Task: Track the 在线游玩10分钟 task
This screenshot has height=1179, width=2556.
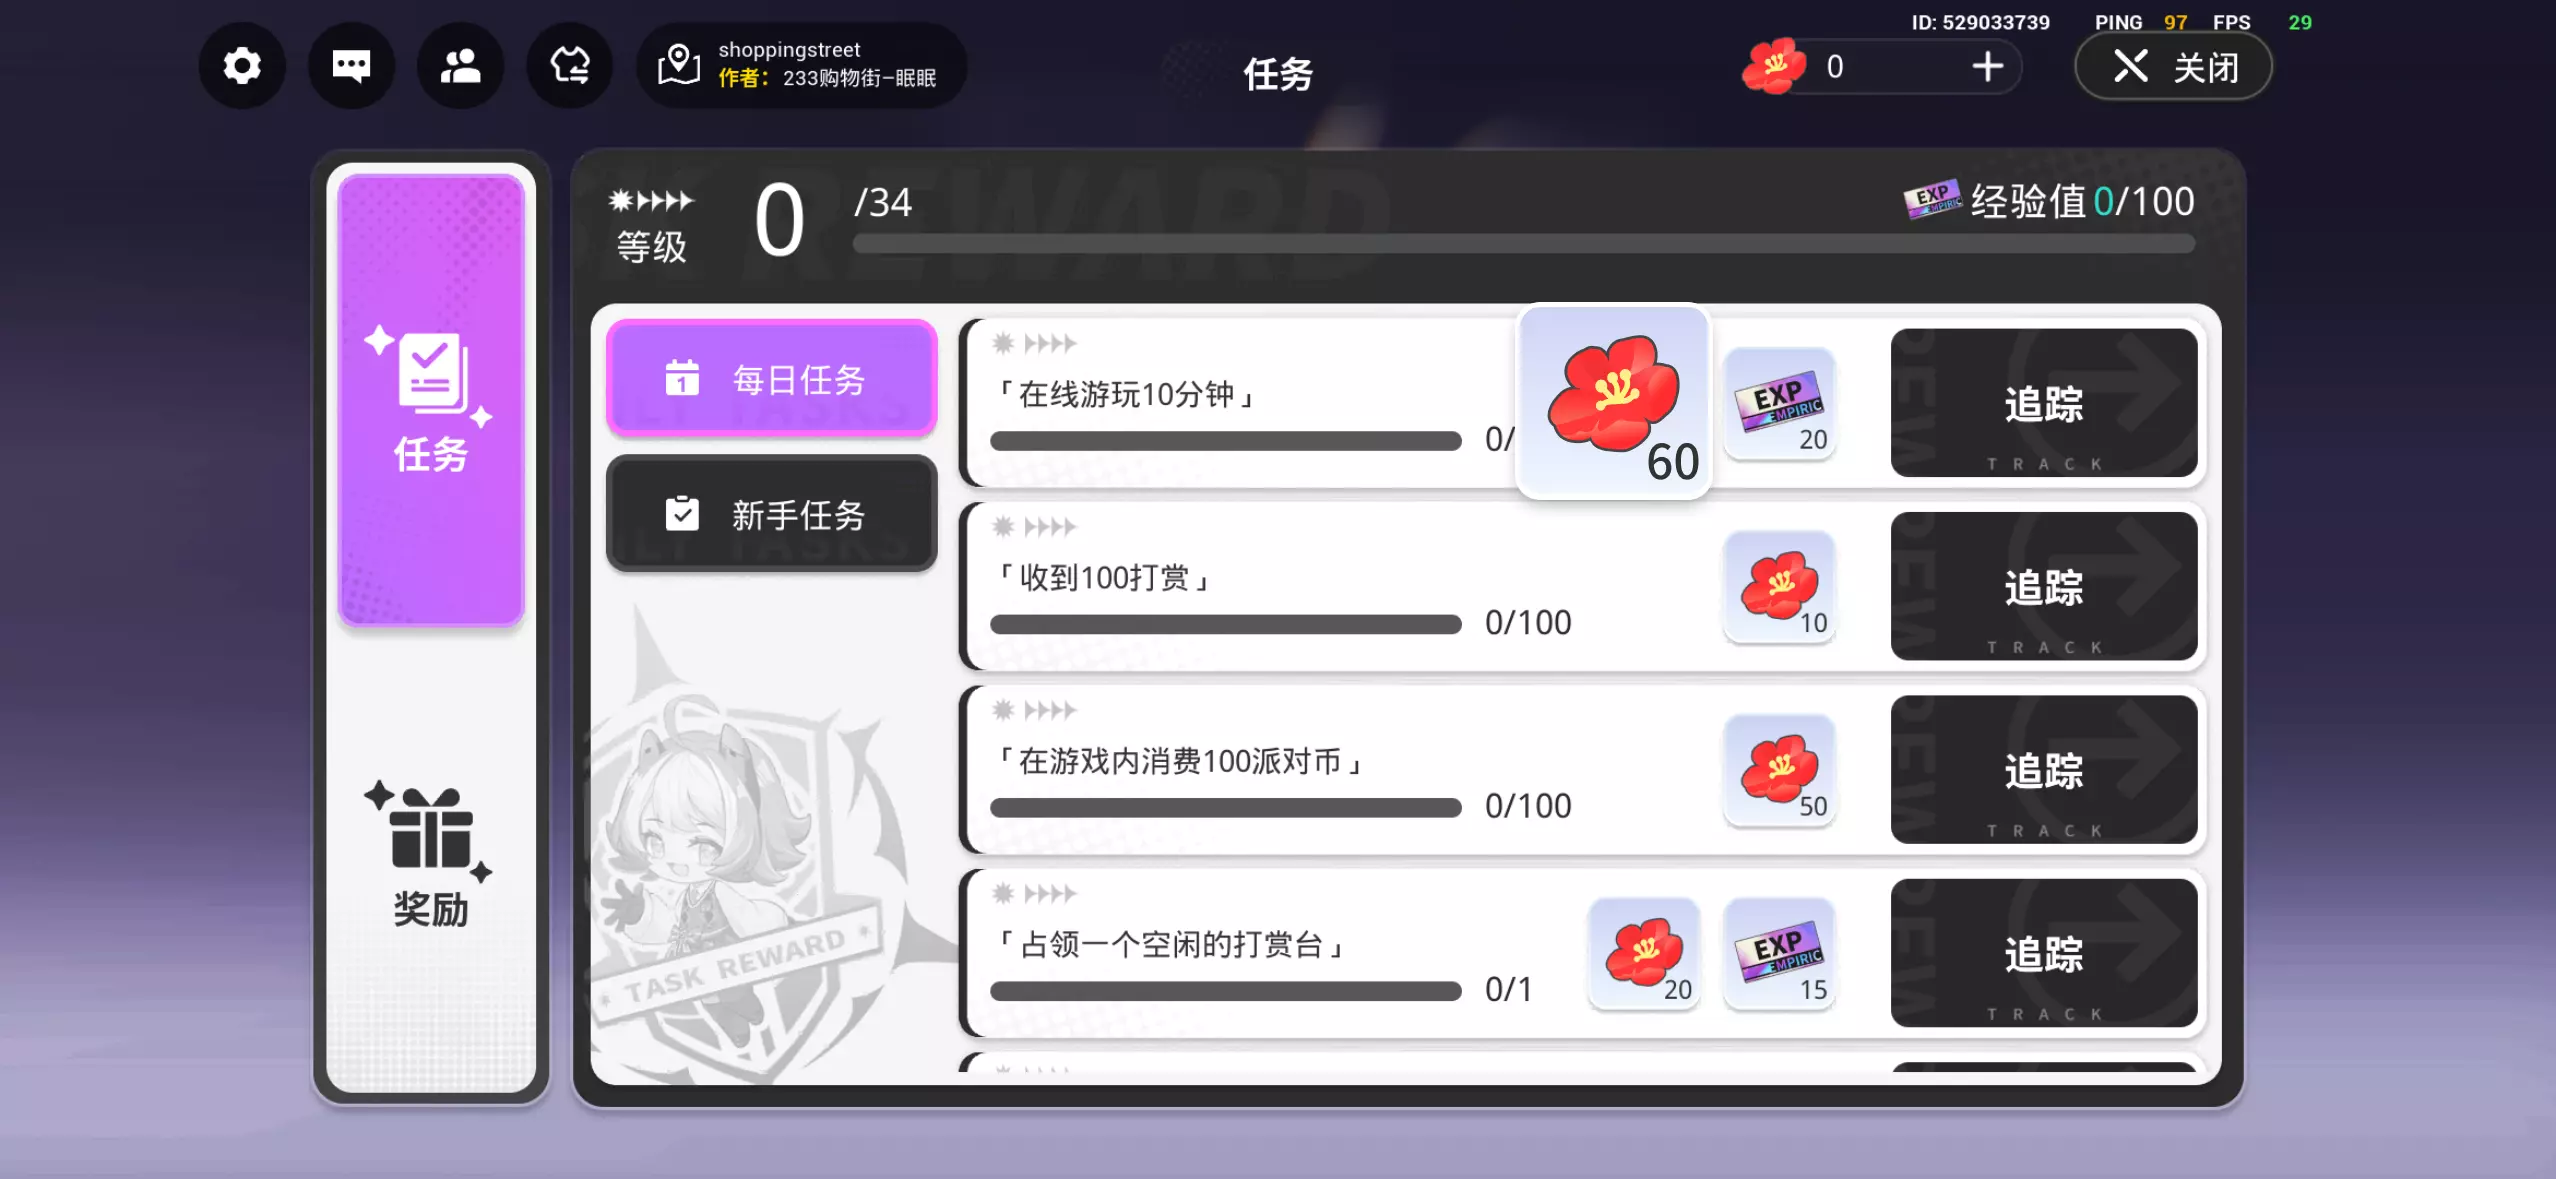Action: coord(2043,403)
